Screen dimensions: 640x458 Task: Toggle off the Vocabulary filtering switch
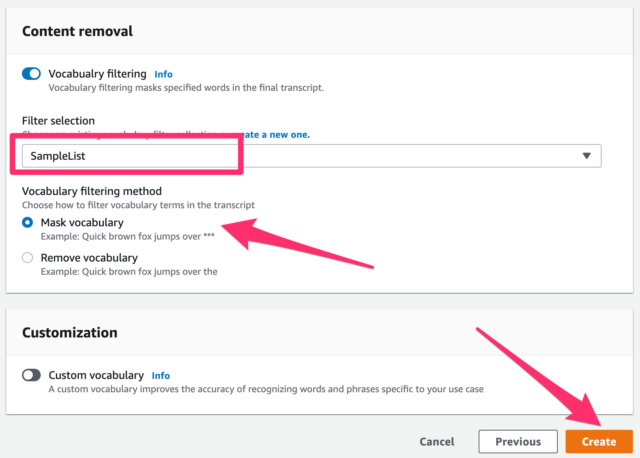pos(31,74)
